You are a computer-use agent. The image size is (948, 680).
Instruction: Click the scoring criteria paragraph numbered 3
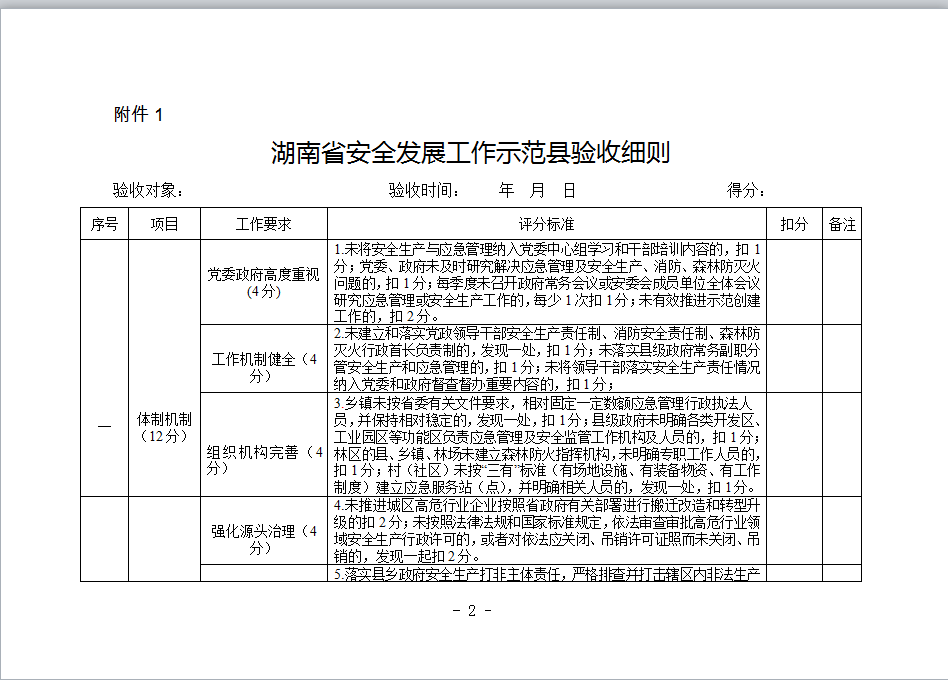[x=546, y=445]
